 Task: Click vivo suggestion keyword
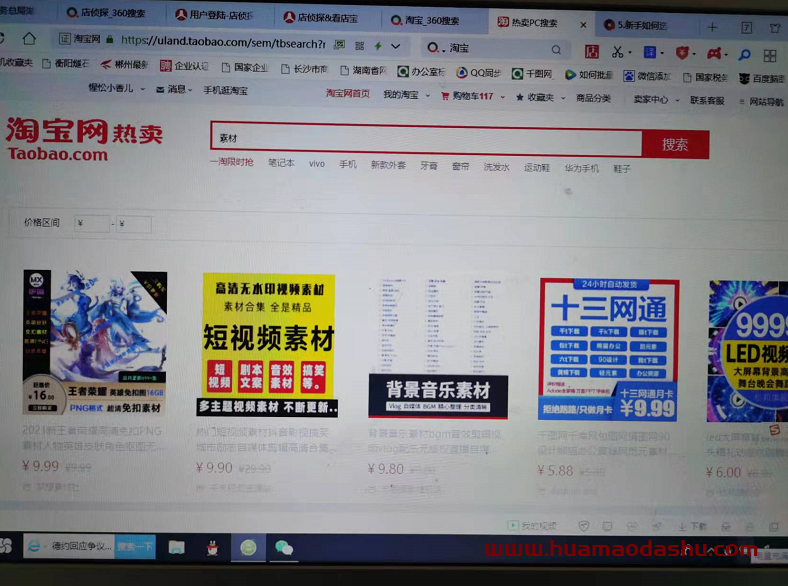(317, 164)
